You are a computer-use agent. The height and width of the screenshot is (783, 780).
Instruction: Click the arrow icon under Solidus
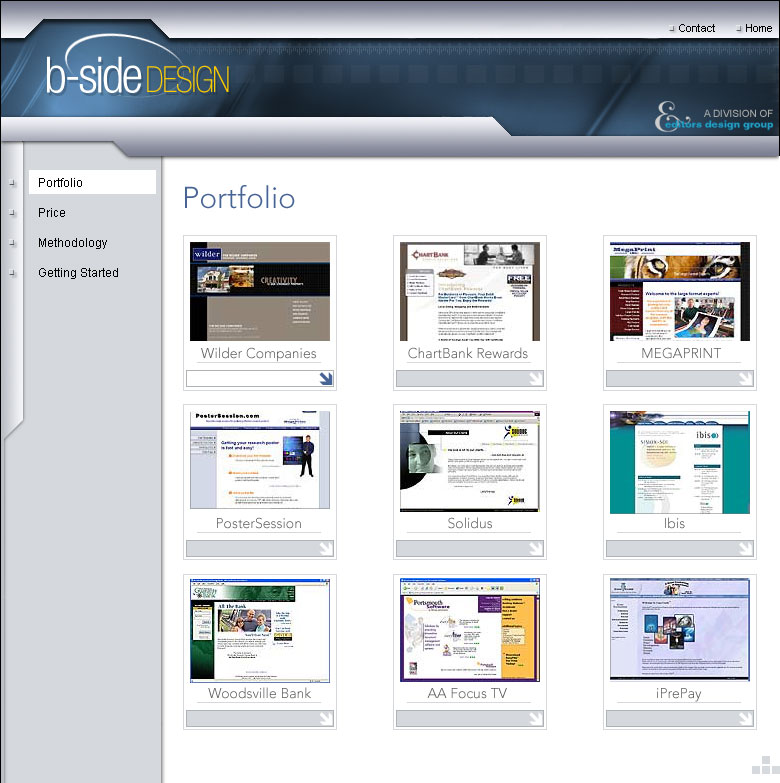536,549
